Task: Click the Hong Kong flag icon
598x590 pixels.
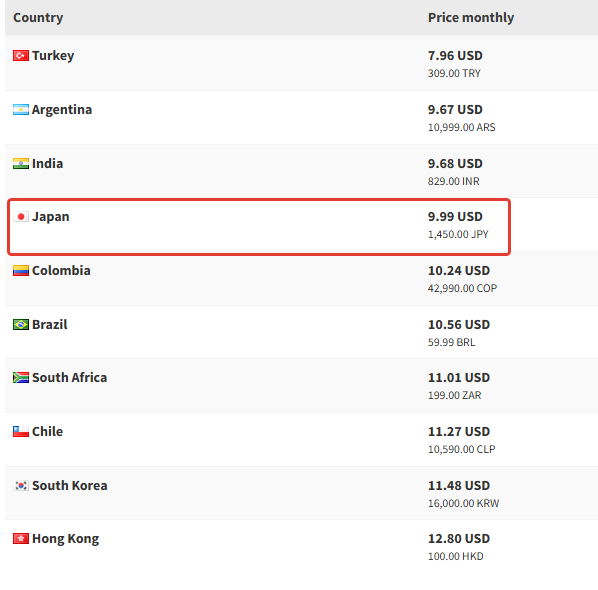Action: point(21,539)
